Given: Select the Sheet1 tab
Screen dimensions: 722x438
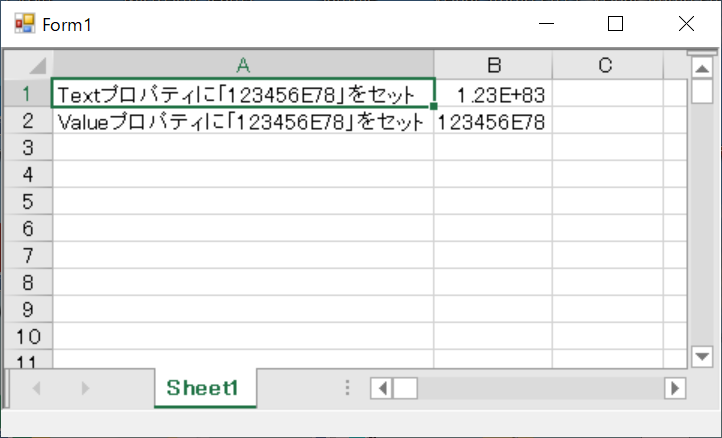Looking at the screenshot, I should point(205,388).
